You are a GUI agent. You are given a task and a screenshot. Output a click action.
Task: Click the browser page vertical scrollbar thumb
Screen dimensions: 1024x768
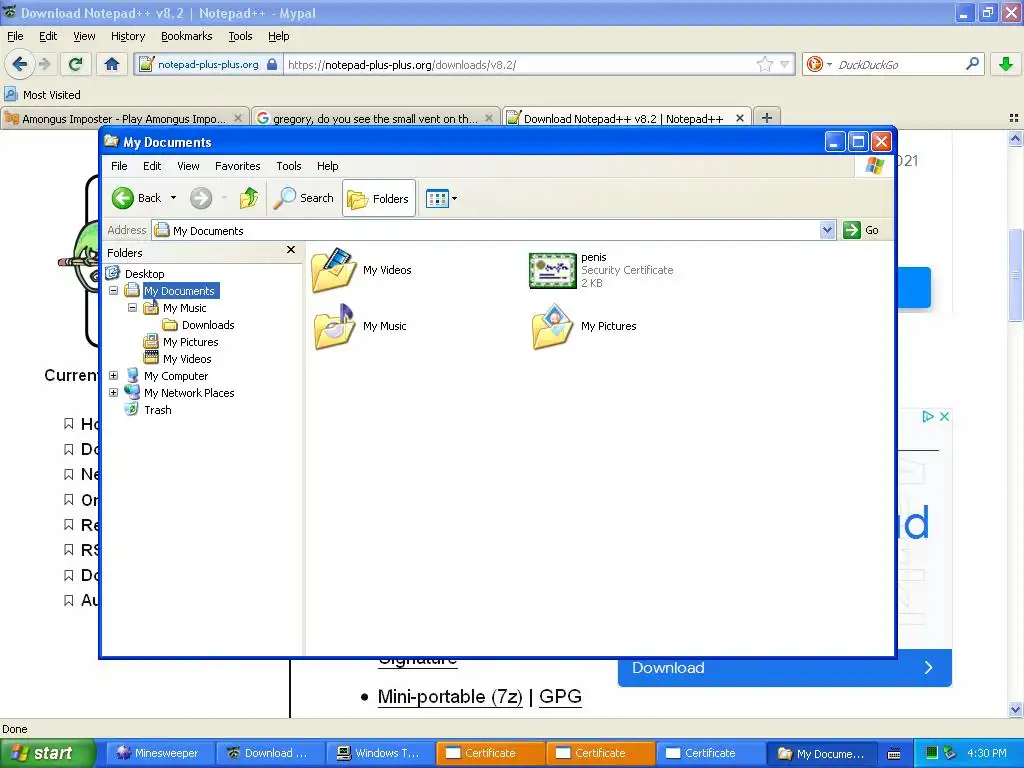tap(1015, 275)
